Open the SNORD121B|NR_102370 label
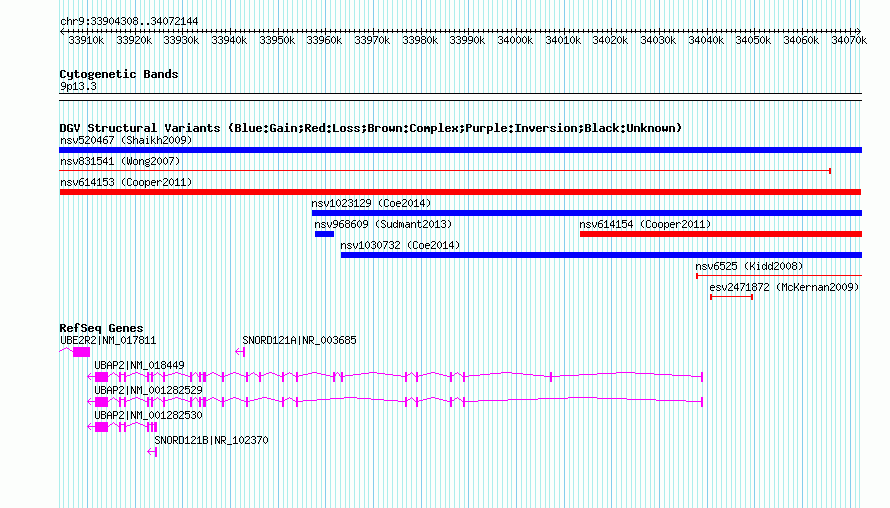The height and width of the screenshot is (508, 890). [211, 440]
